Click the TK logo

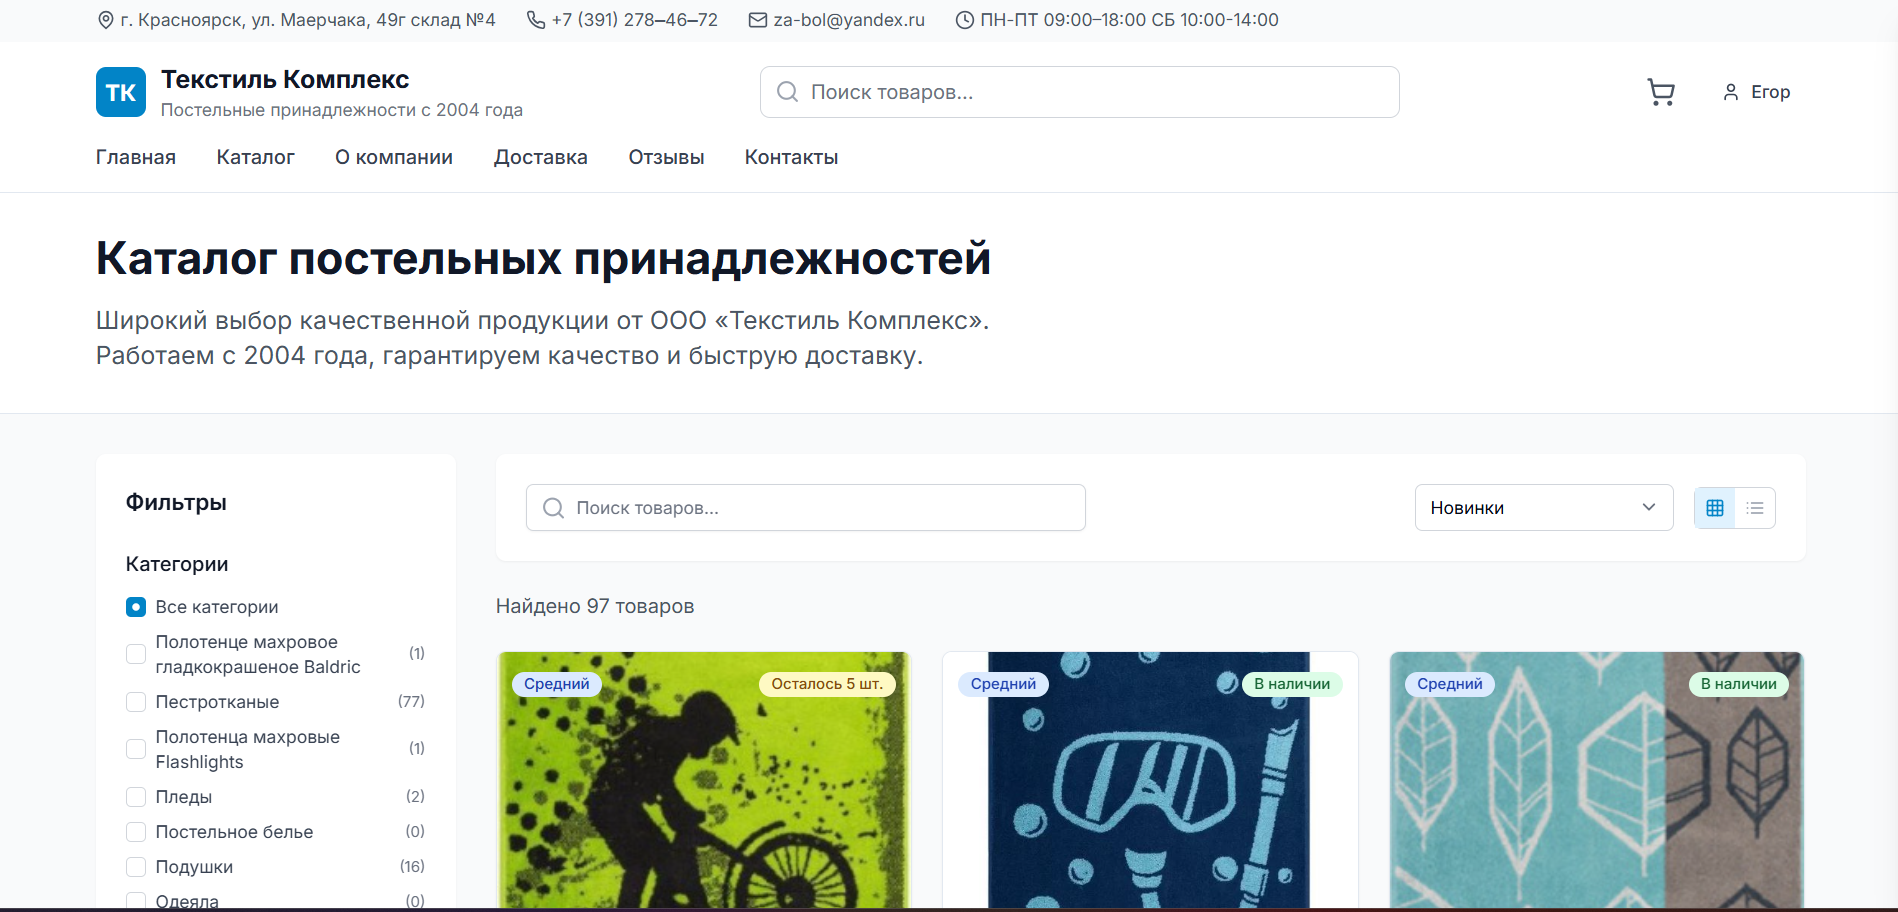(x=120, y=91)
